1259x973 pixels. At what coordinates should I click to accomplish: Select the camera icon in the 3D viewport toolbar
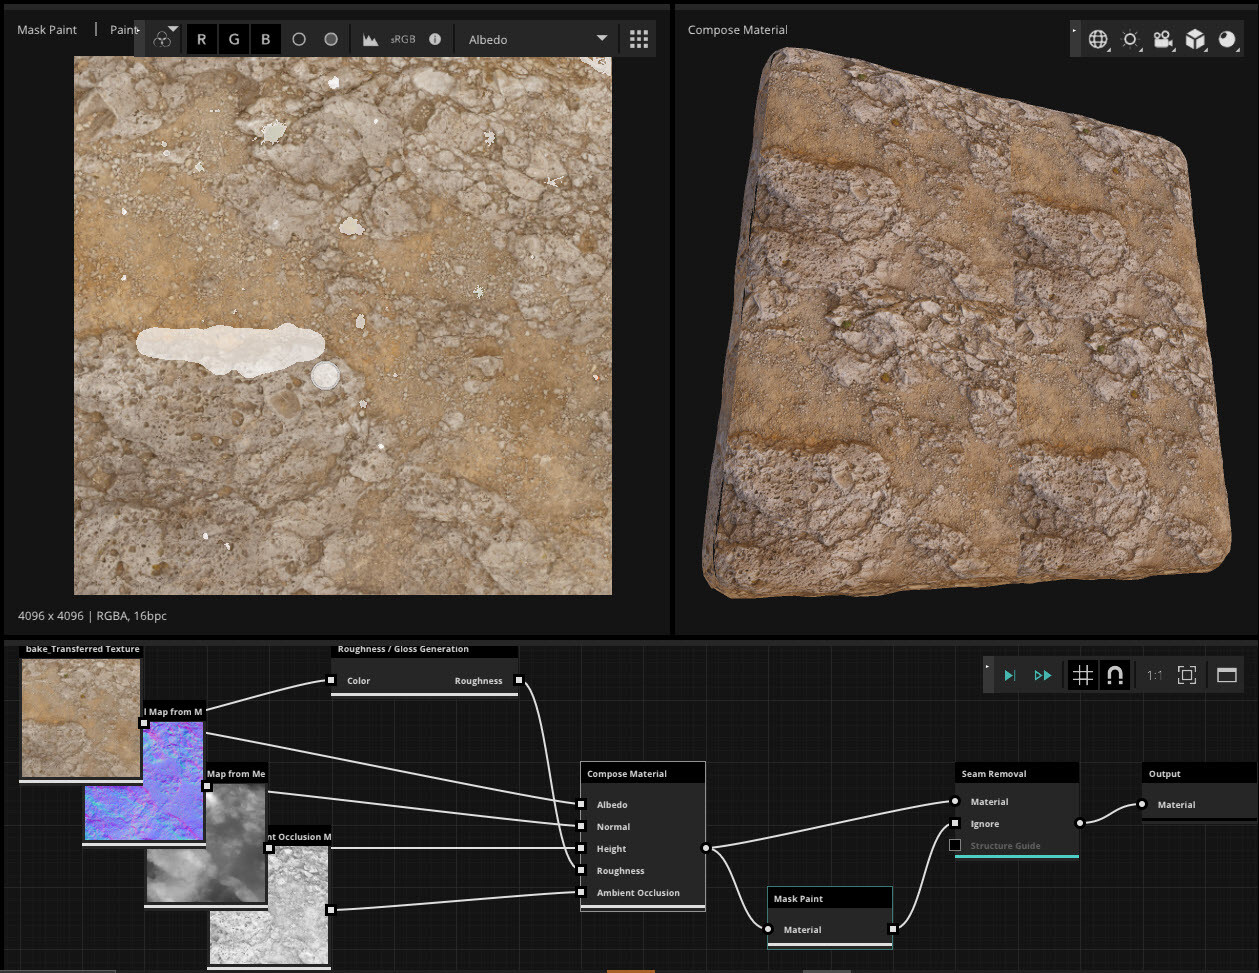point(1162,39)
